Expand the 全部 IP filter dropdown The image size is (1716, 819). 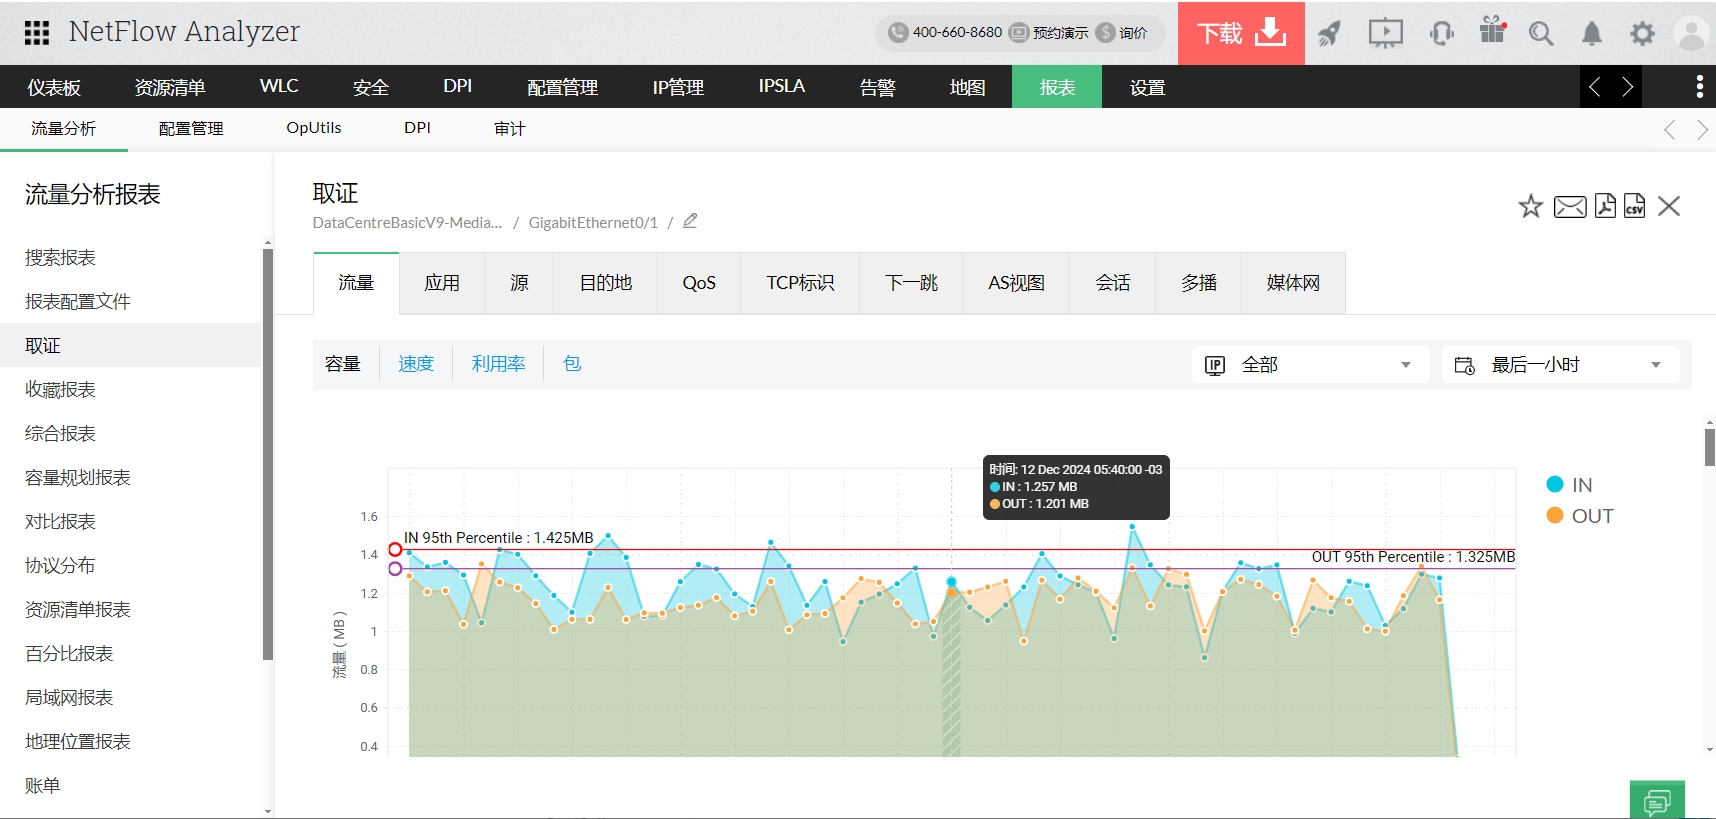(x=1310, y=365)
